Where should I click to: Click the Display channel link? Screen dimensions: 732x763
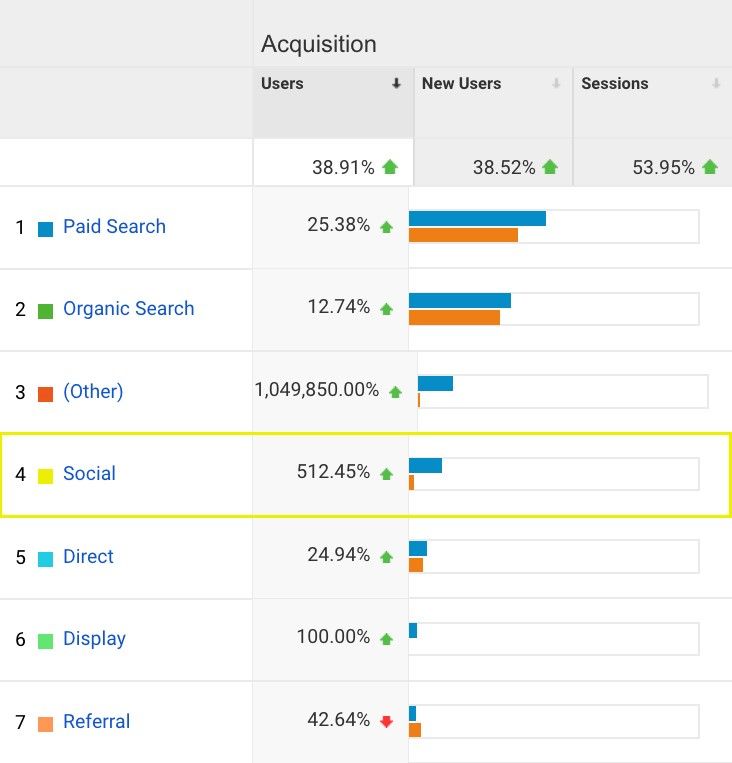94,639
